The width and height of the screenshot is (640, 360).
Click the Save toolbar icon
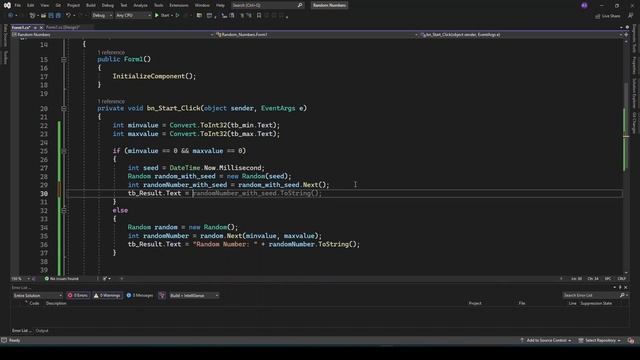point(51,16)
